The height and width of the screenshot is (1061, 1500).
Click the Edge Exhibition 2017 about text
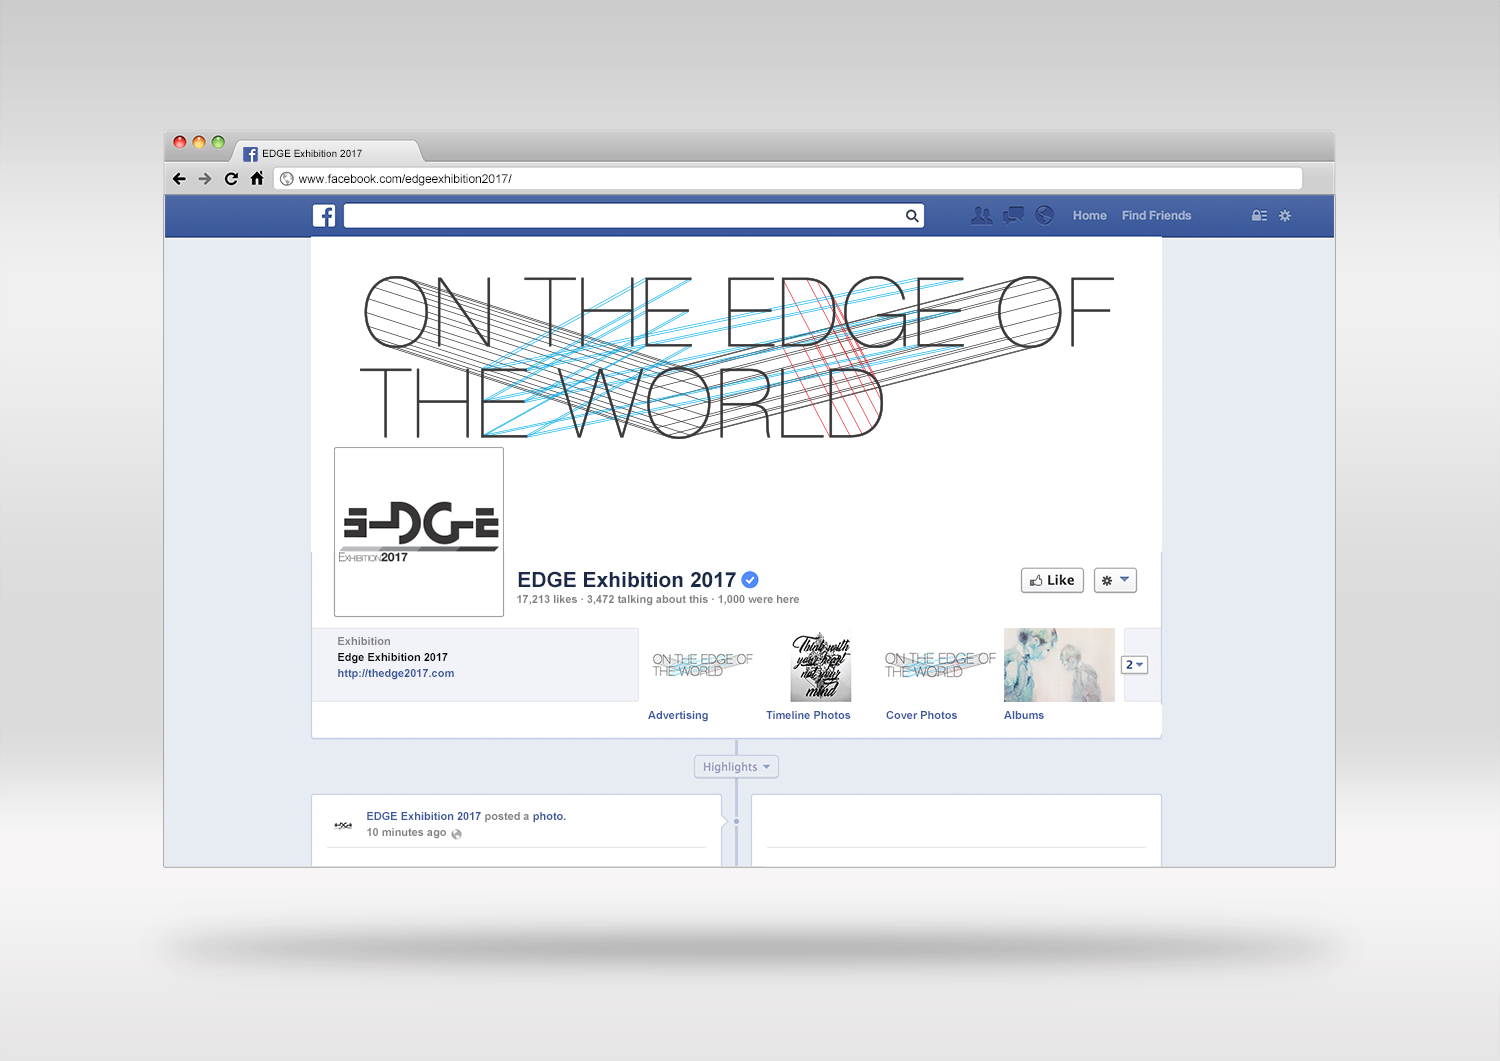pos(392,658)
